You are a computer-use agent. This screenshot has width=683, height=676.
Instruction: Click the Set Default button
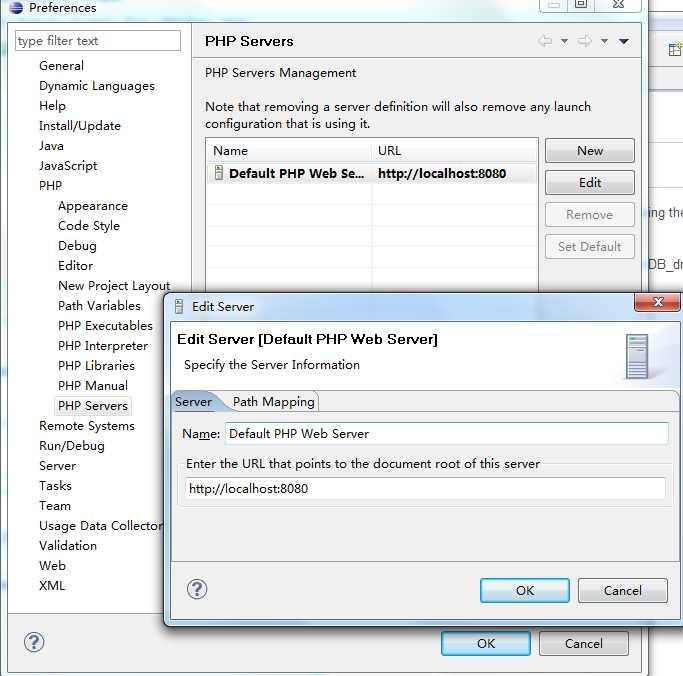coord(590,247)
